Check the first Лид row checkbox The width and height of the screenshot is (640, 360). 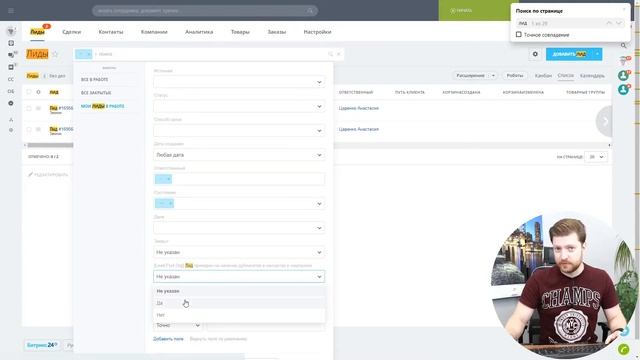[29, 108]
